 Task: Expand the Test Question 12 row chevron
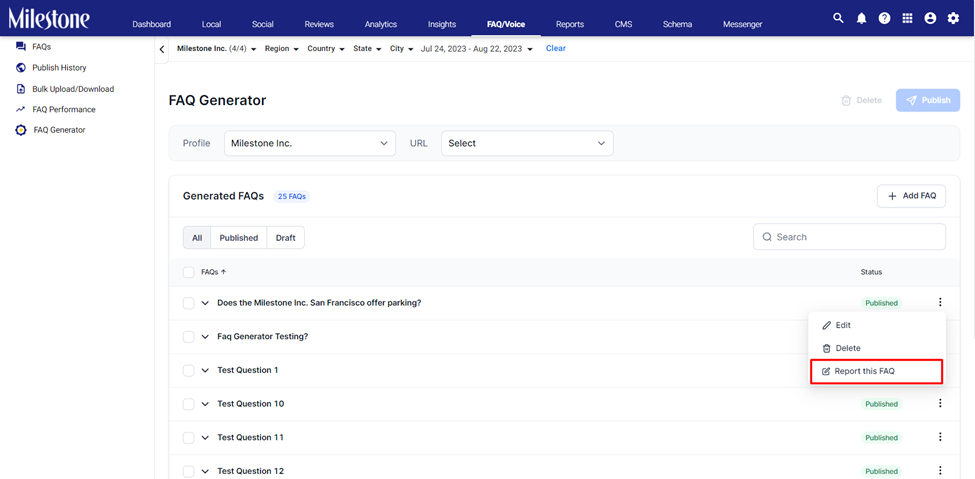(205, 471)
